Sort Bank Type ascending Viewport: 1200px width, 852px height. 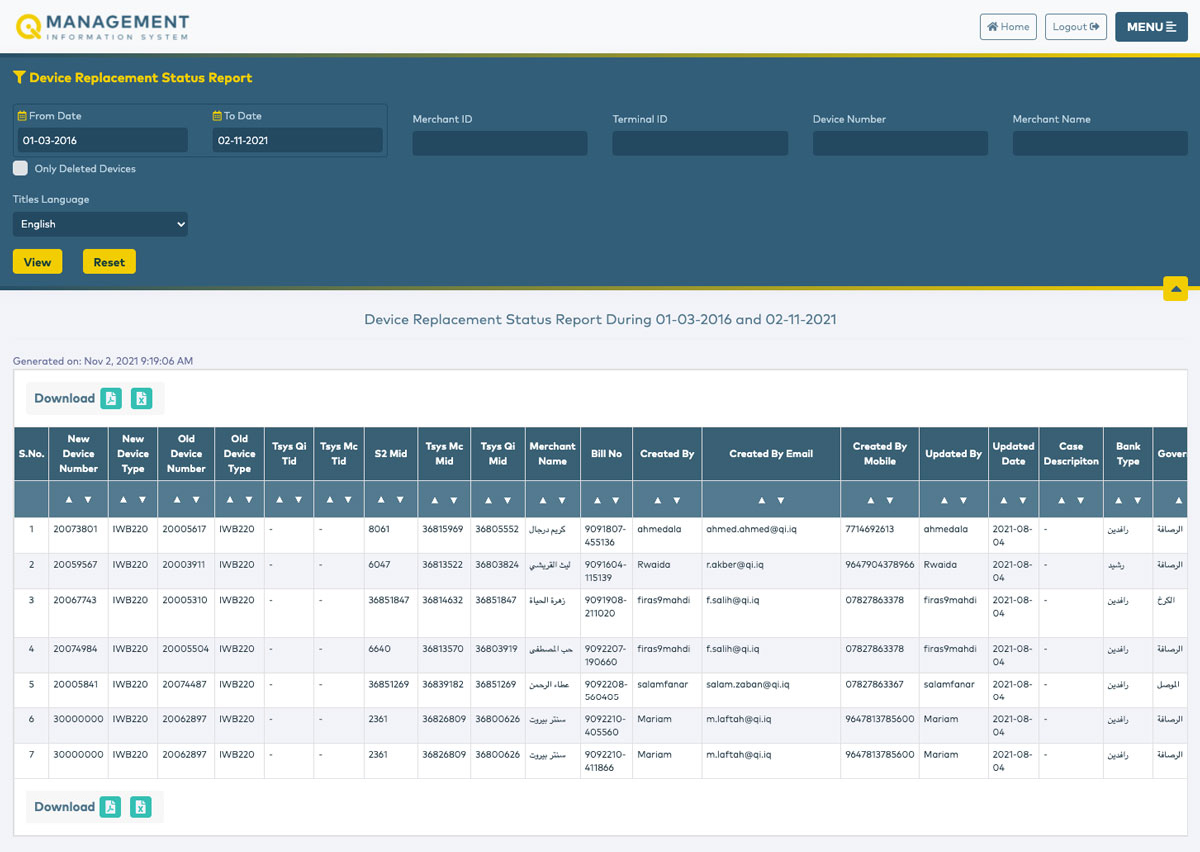click(1118, 499)
